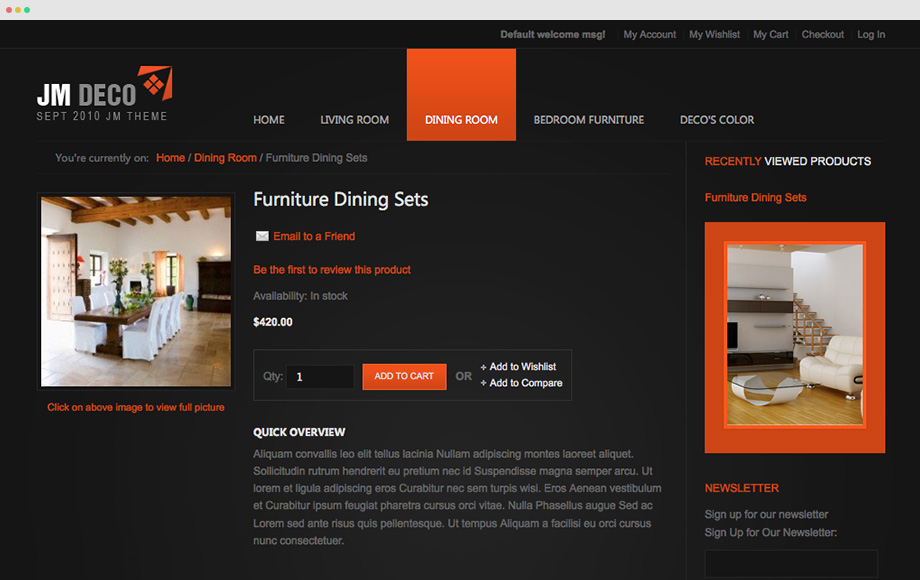Click the Qty input field
Screen dimensions: 920x580
[x=320, y=377]
